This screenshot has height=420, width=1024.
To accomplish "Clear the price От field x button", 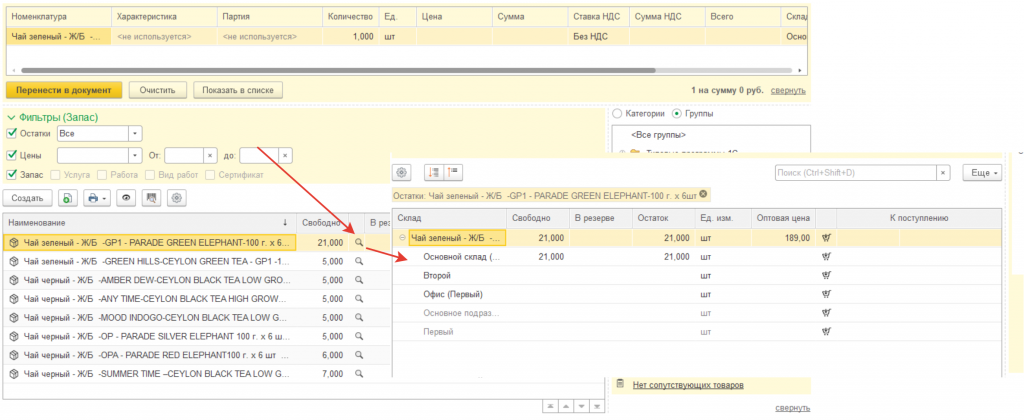I will coord(210,155).
